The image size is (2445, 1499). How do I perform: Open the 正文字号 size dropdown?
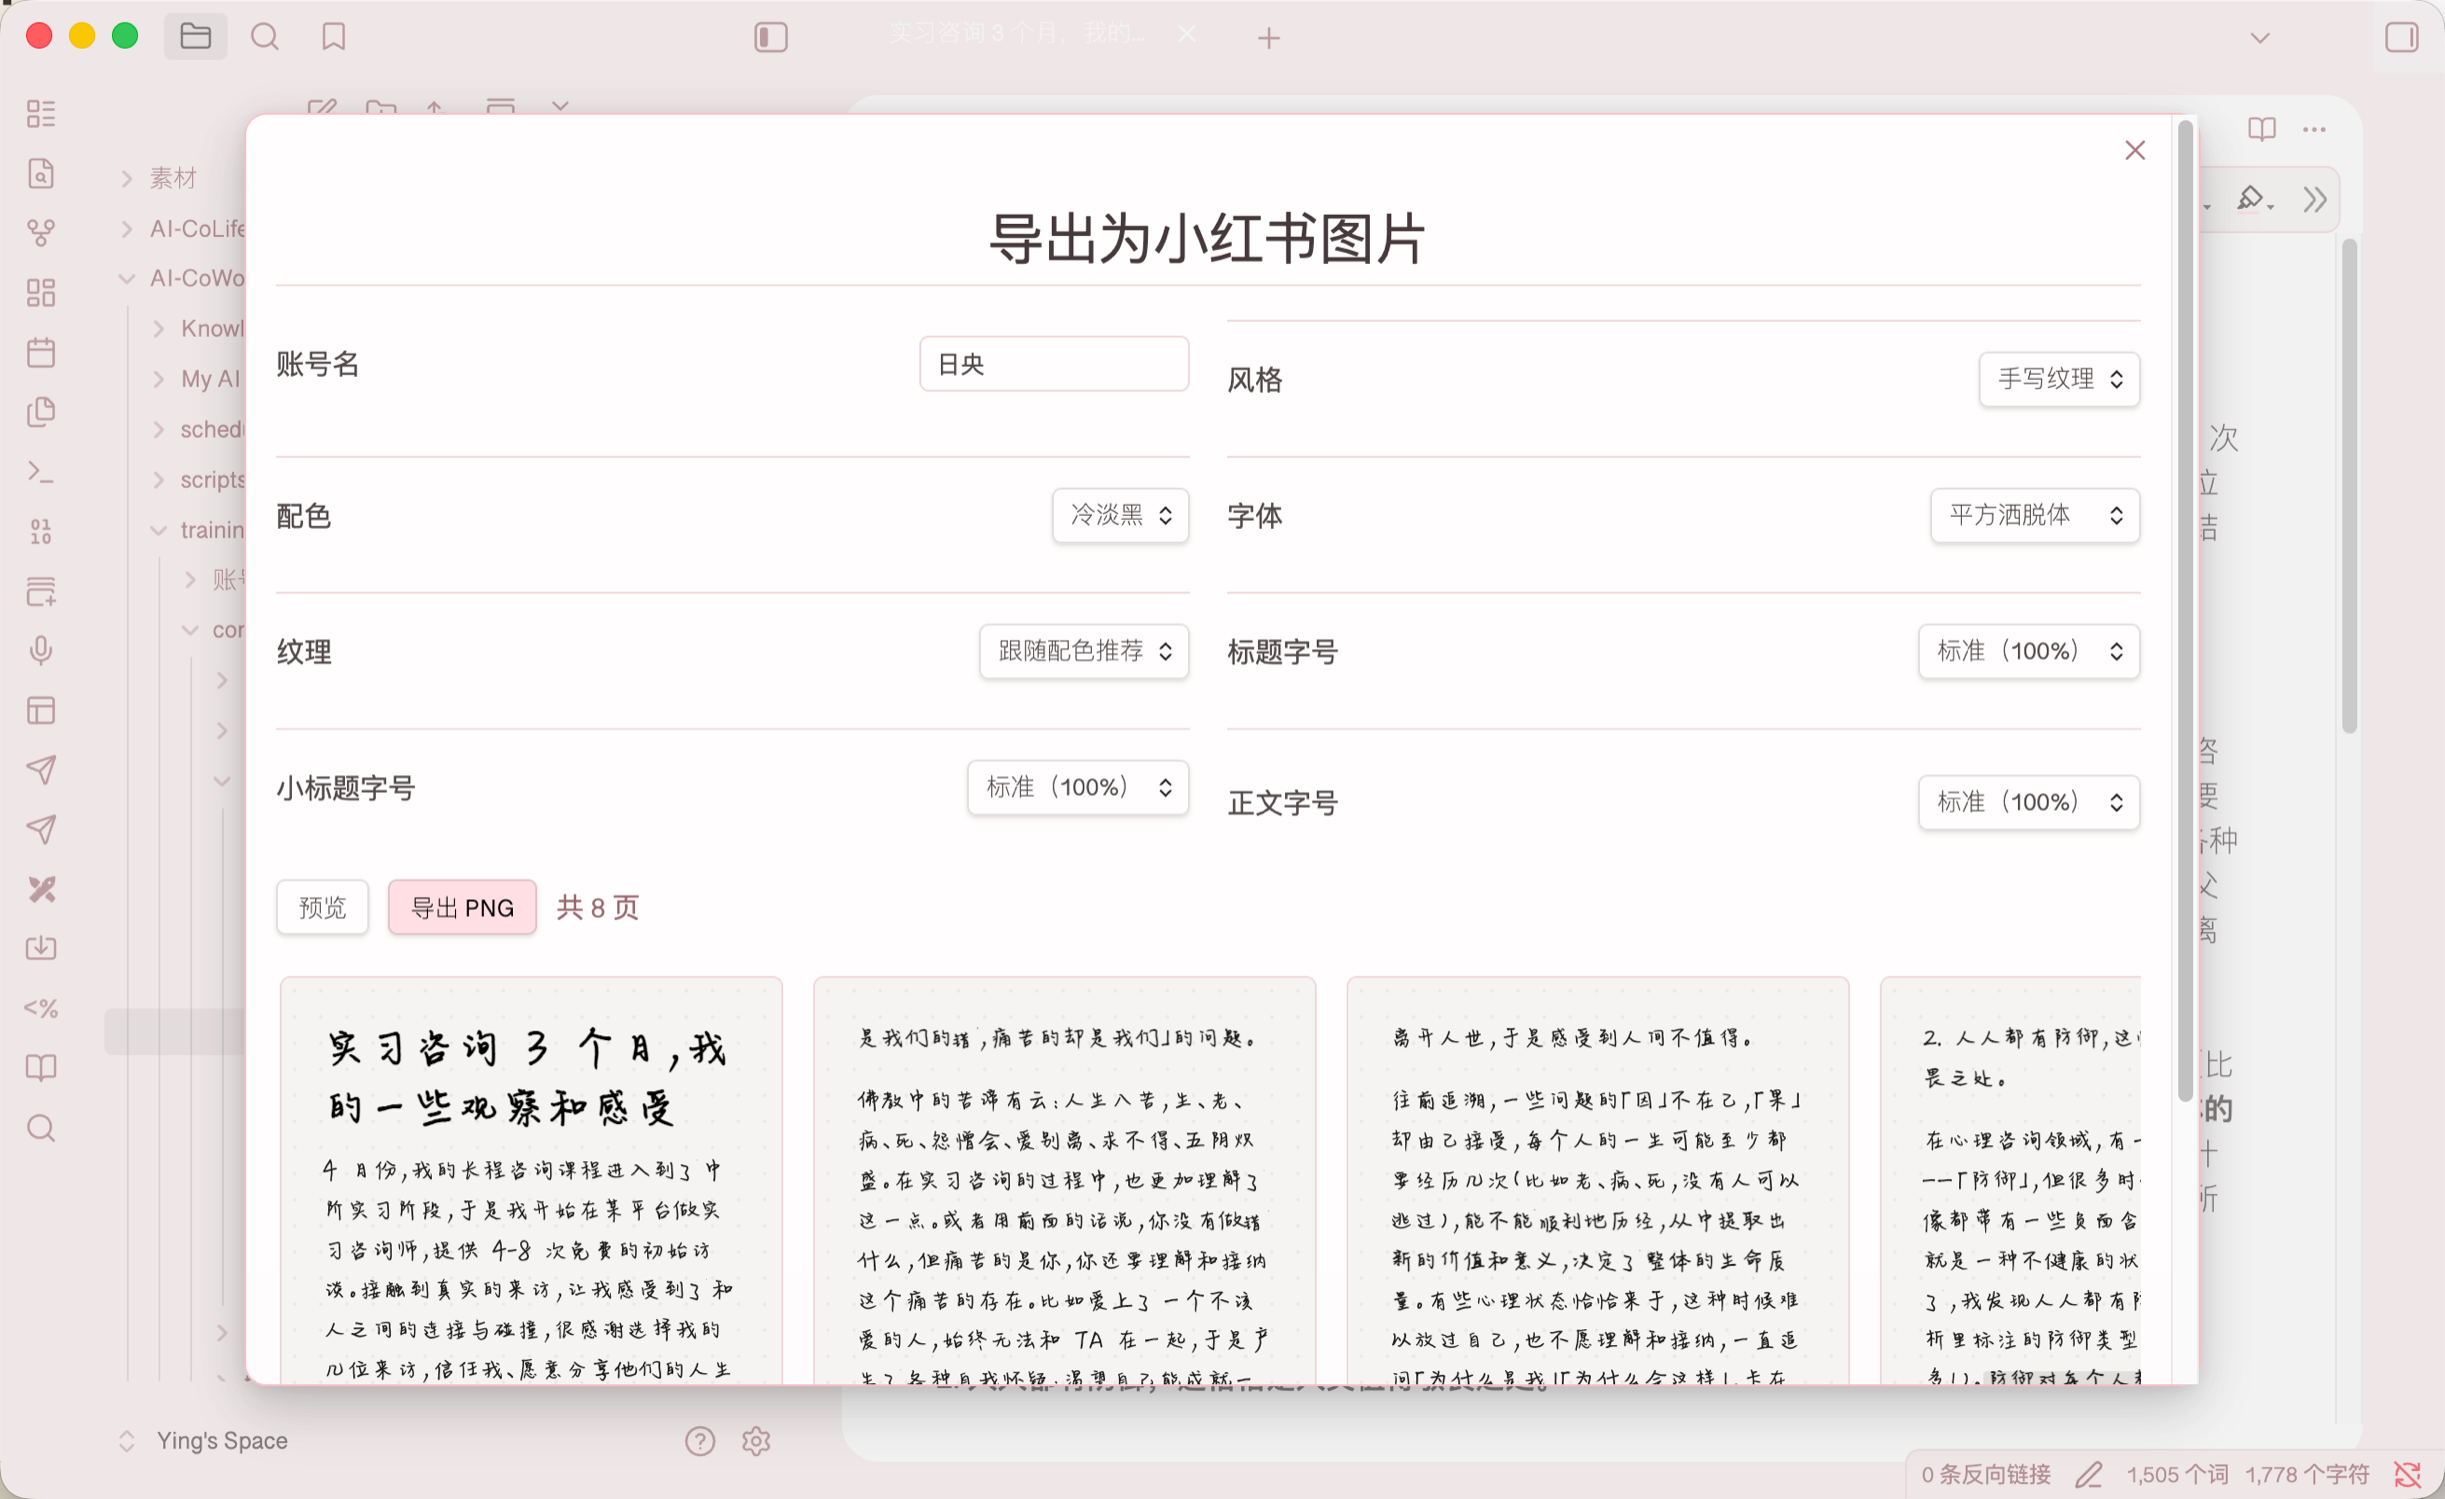[x=2029, y=802]
